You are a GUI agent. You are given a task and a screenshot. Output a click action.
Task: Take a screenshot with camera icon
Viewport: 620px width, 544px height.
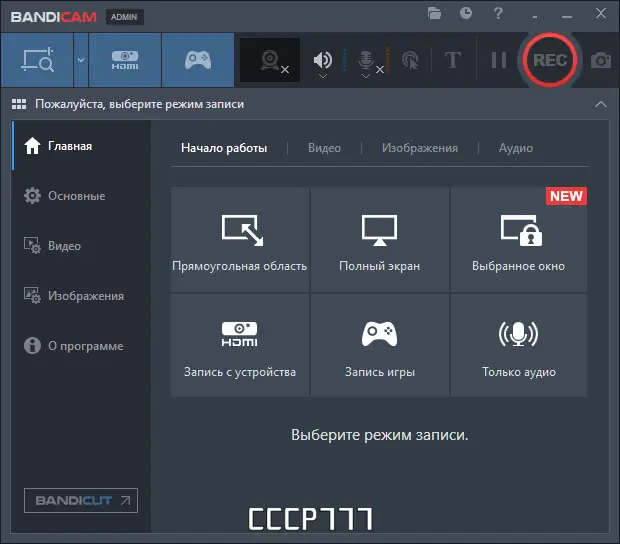[x=601, y=60]
